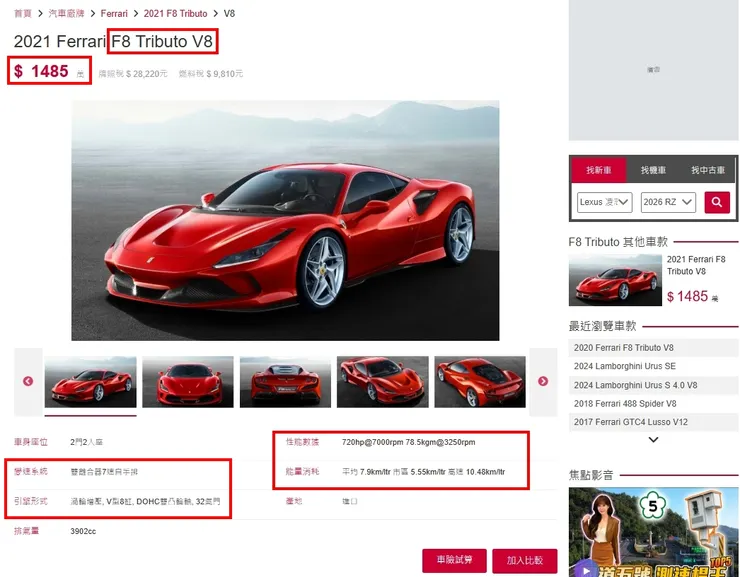Select the 找中古車 tab
The height and width of the screenshot is (577, 740).
pos(708,170)
